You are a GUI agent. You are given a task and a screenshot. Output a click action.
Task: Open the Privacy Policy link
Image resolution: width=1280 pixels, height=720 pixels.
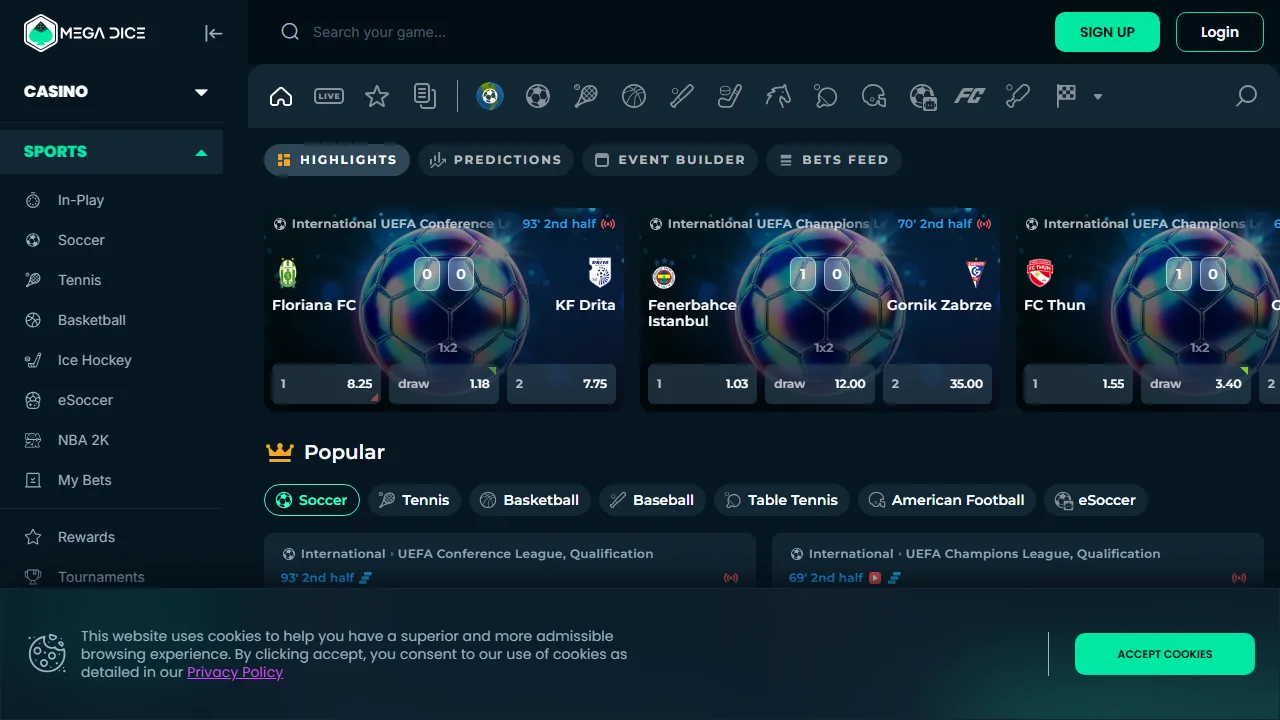235,672
